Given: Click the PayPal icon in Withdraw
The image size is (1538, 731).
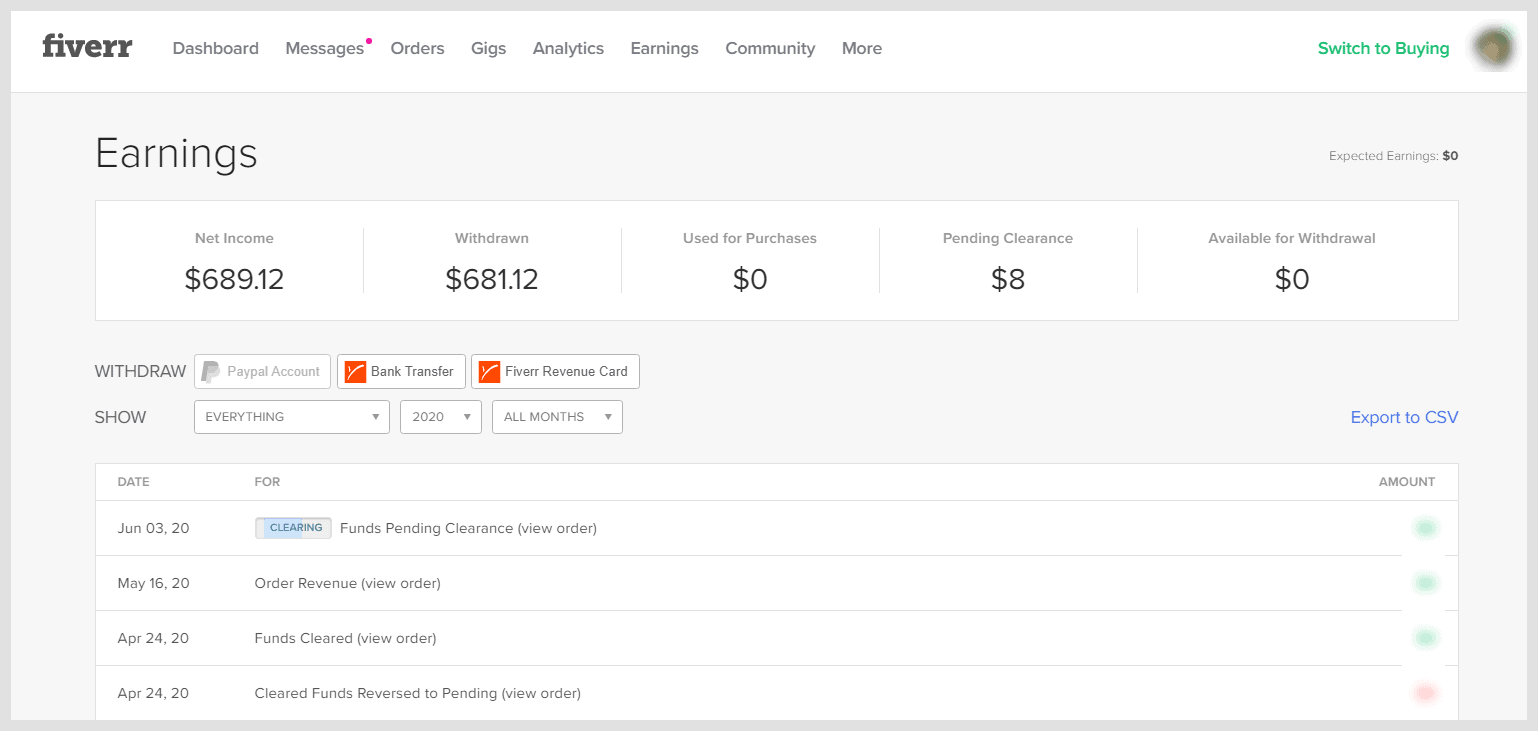Looking at the screenshot, I should click(x=210, y=371).
